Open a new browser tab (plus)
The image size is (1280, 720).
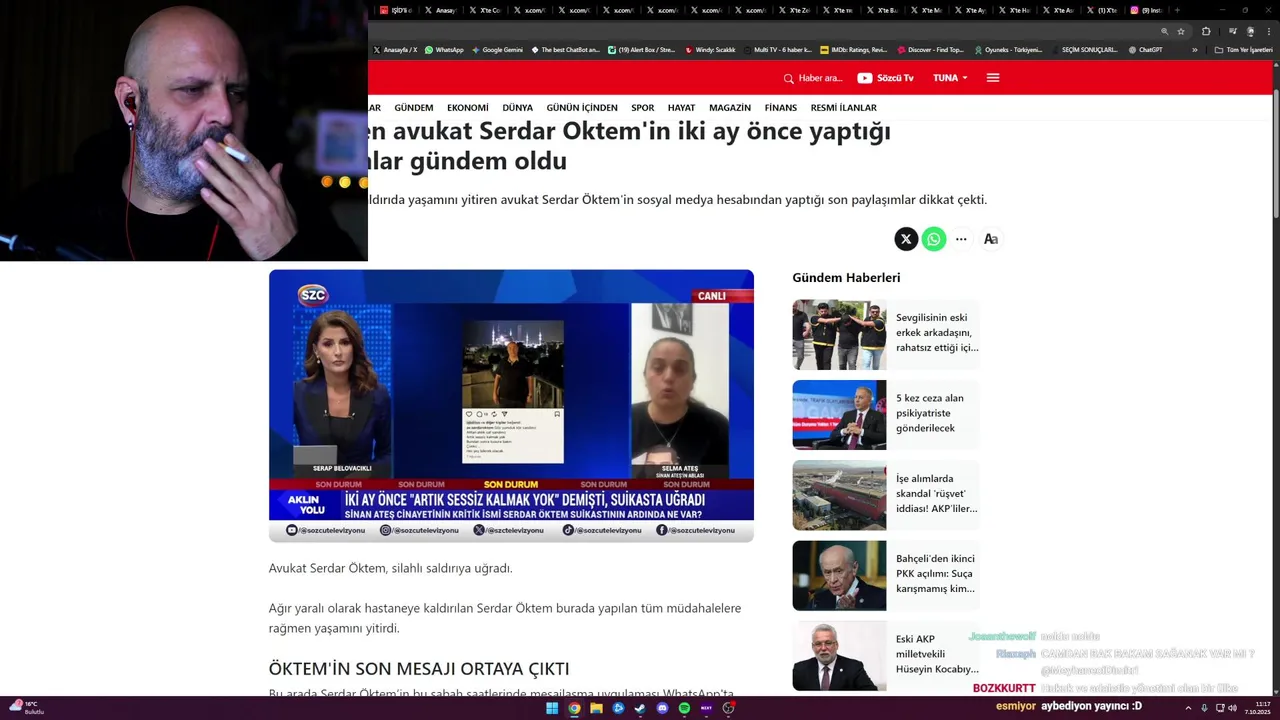tap(1179, 10)
